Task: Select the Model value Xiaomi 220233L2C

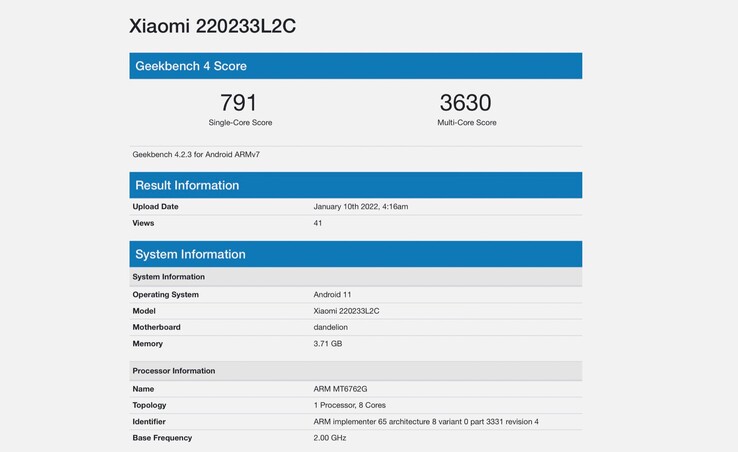Action: (x=346, y=311)
